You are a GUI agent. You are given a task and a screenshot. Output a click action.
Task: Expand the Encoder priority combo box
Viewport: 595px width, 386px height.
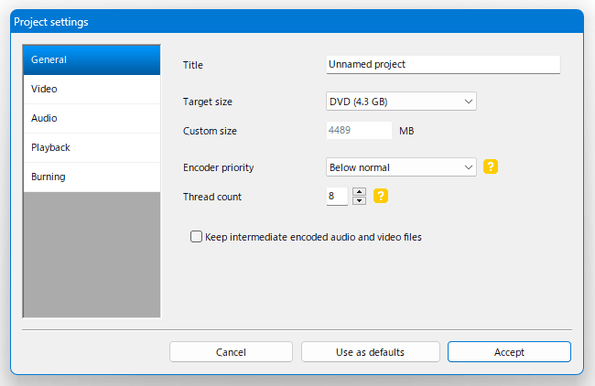401,167
